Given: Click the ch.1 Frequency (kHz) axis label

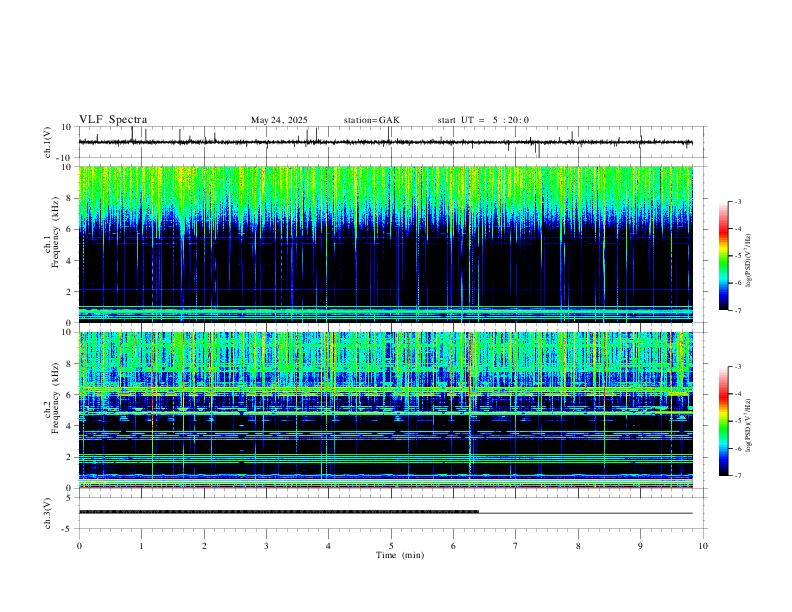Looking at the screenshot, I should pos(52,233).
